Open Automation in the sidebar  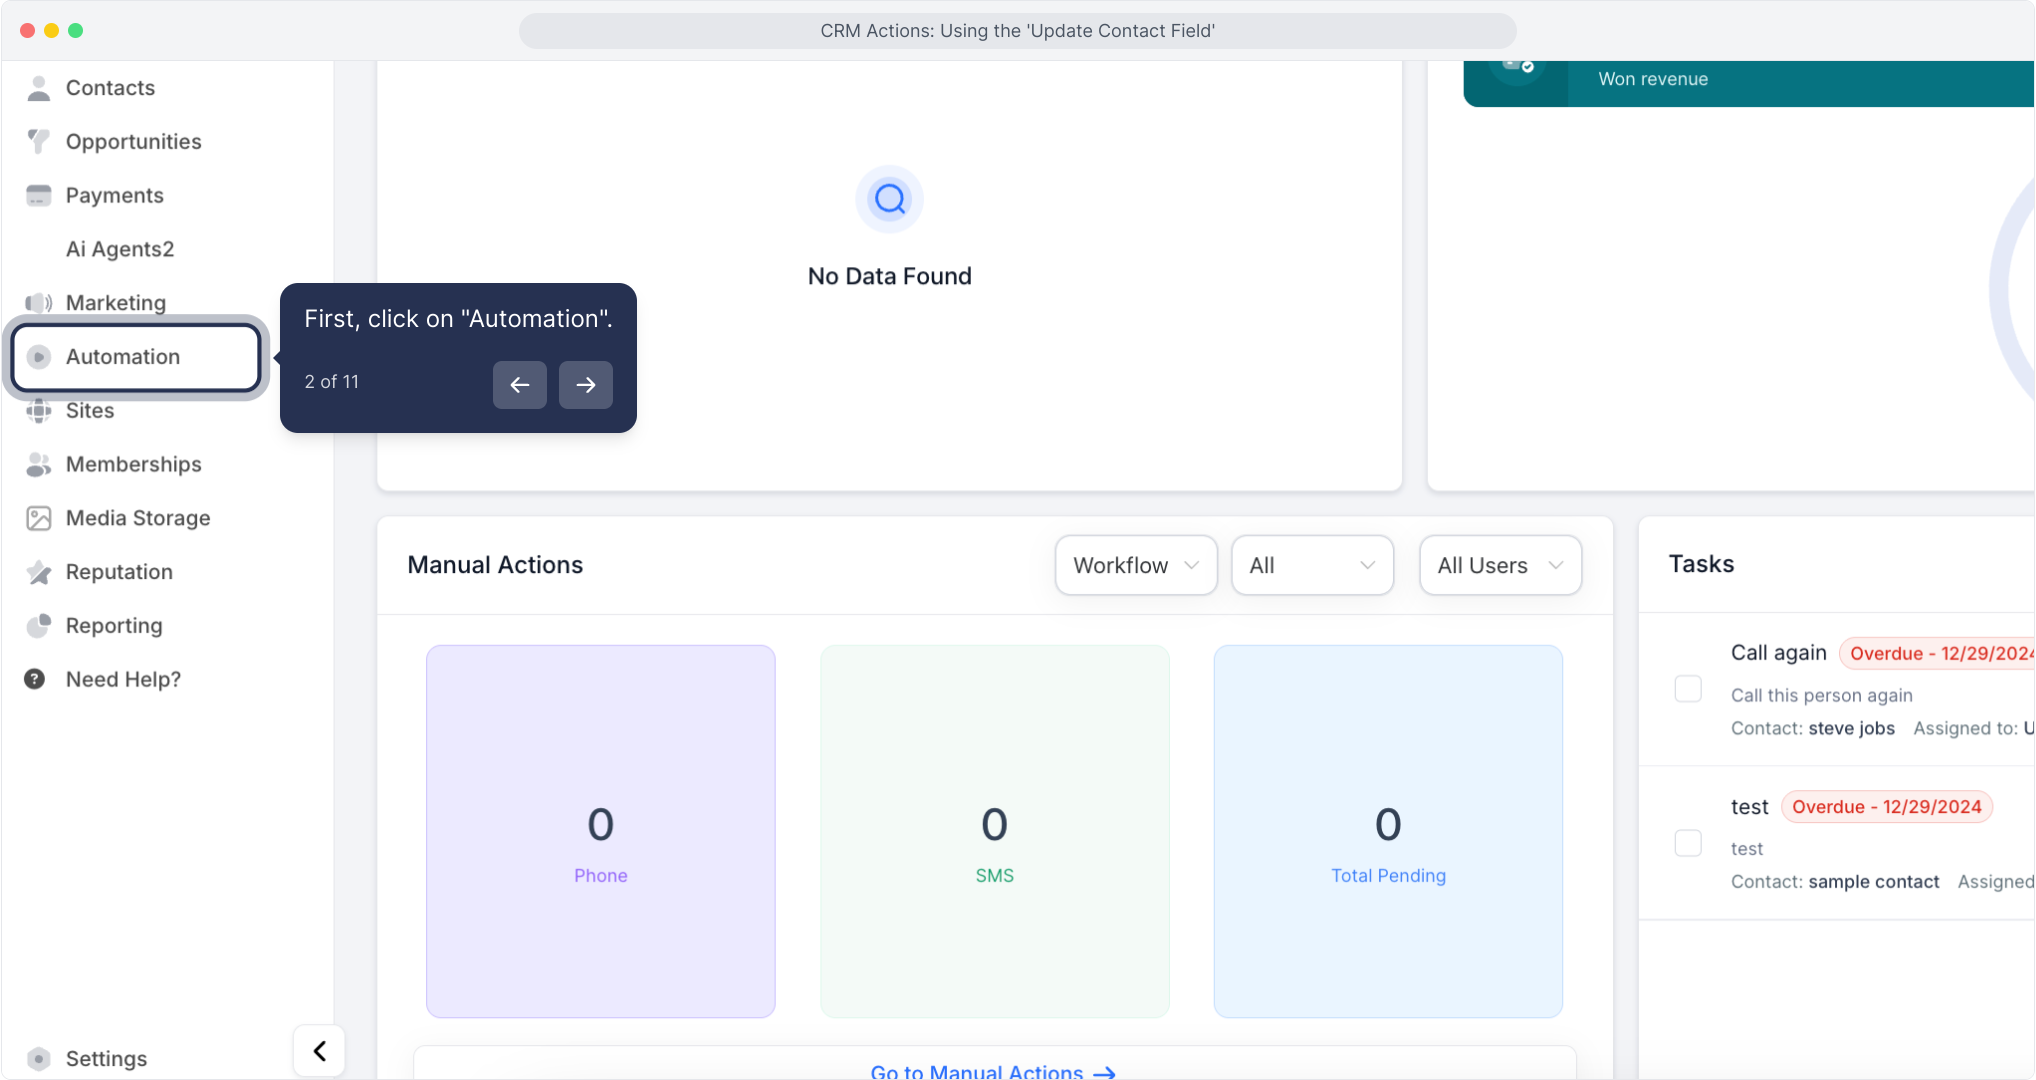pos(123,357)
